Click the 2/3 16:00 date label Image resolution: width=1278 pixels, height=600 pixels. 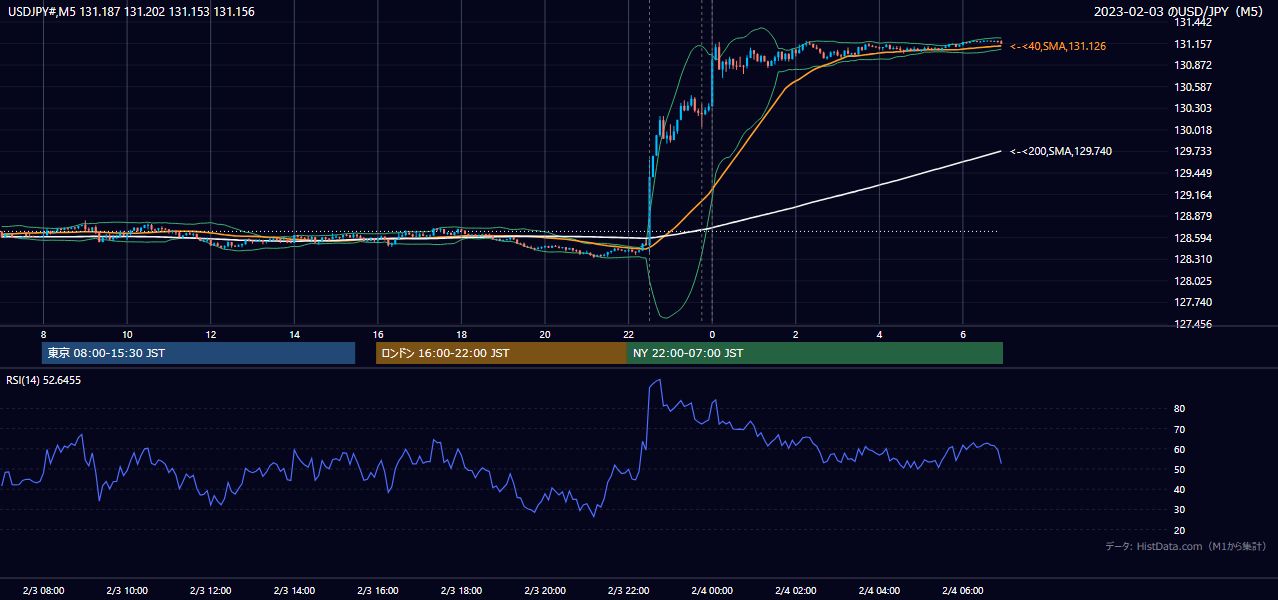(x=378, y=591)
